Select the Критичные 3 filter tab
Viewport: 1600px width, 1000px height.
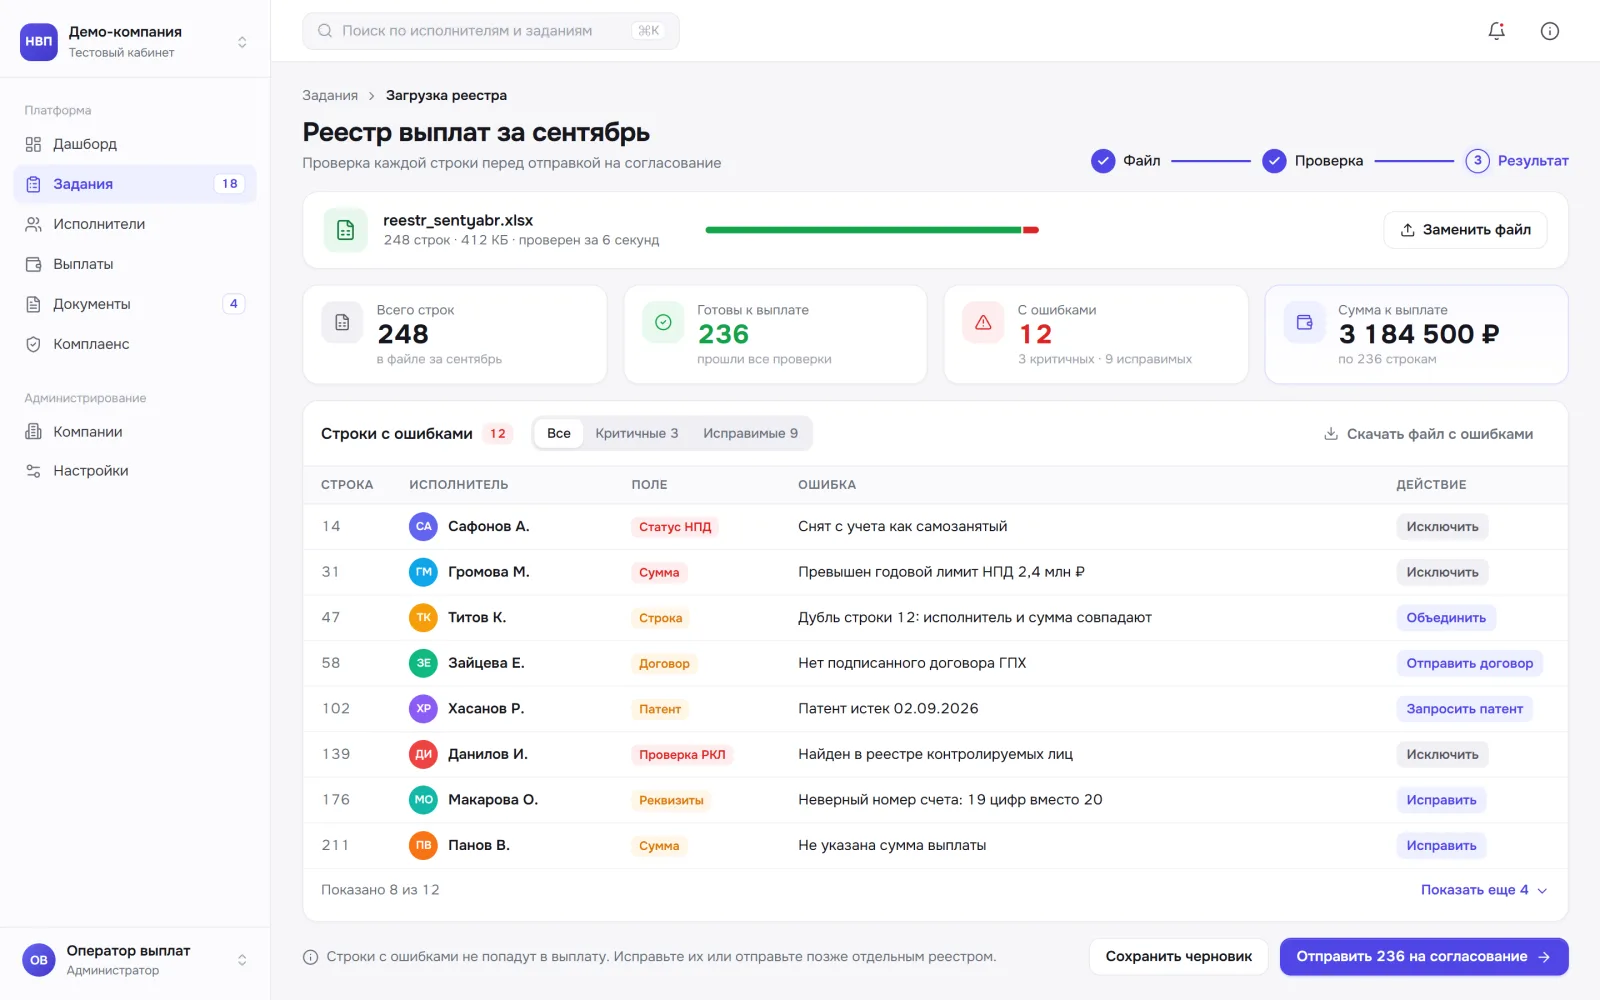coord(637,433)
